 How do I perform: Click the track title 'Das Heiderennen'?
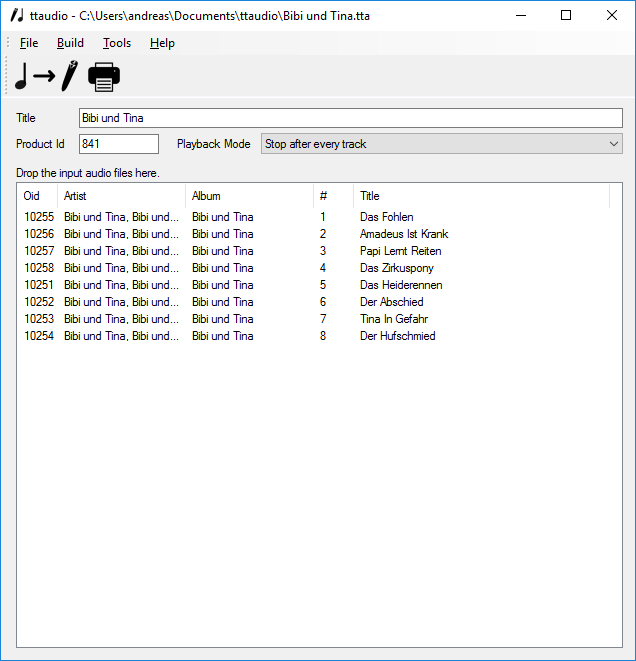tap(401, 285)
